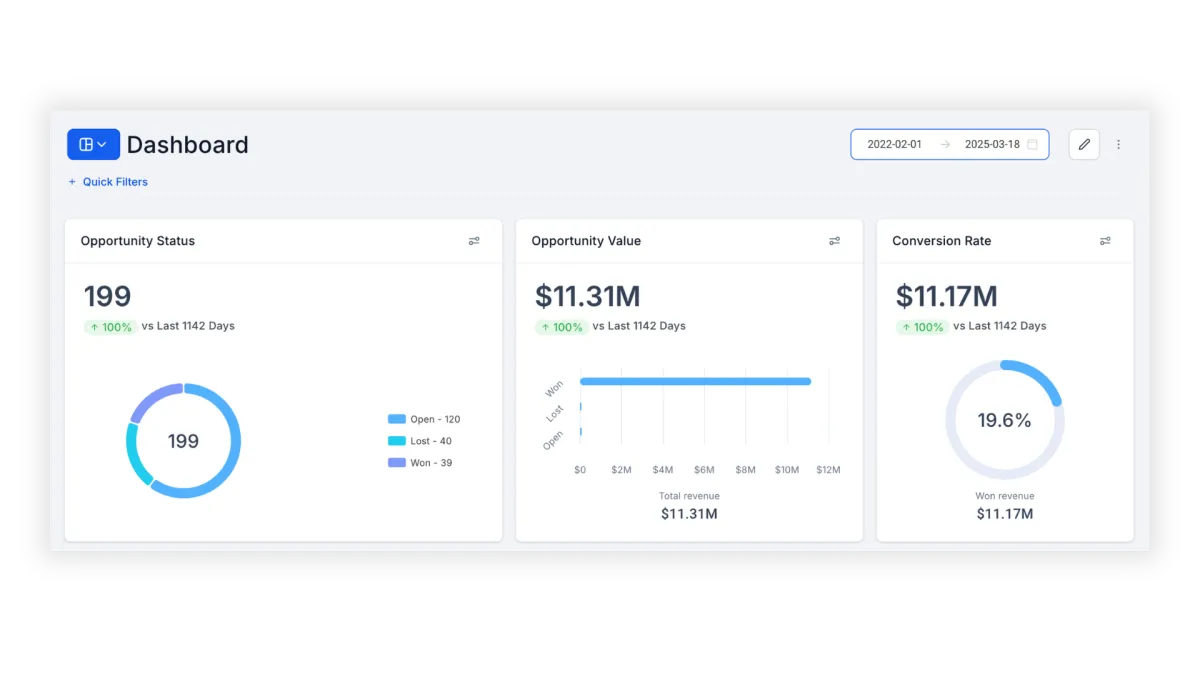Click the Opportunity Status card title
1200x675 pixels.
[138, 241]
